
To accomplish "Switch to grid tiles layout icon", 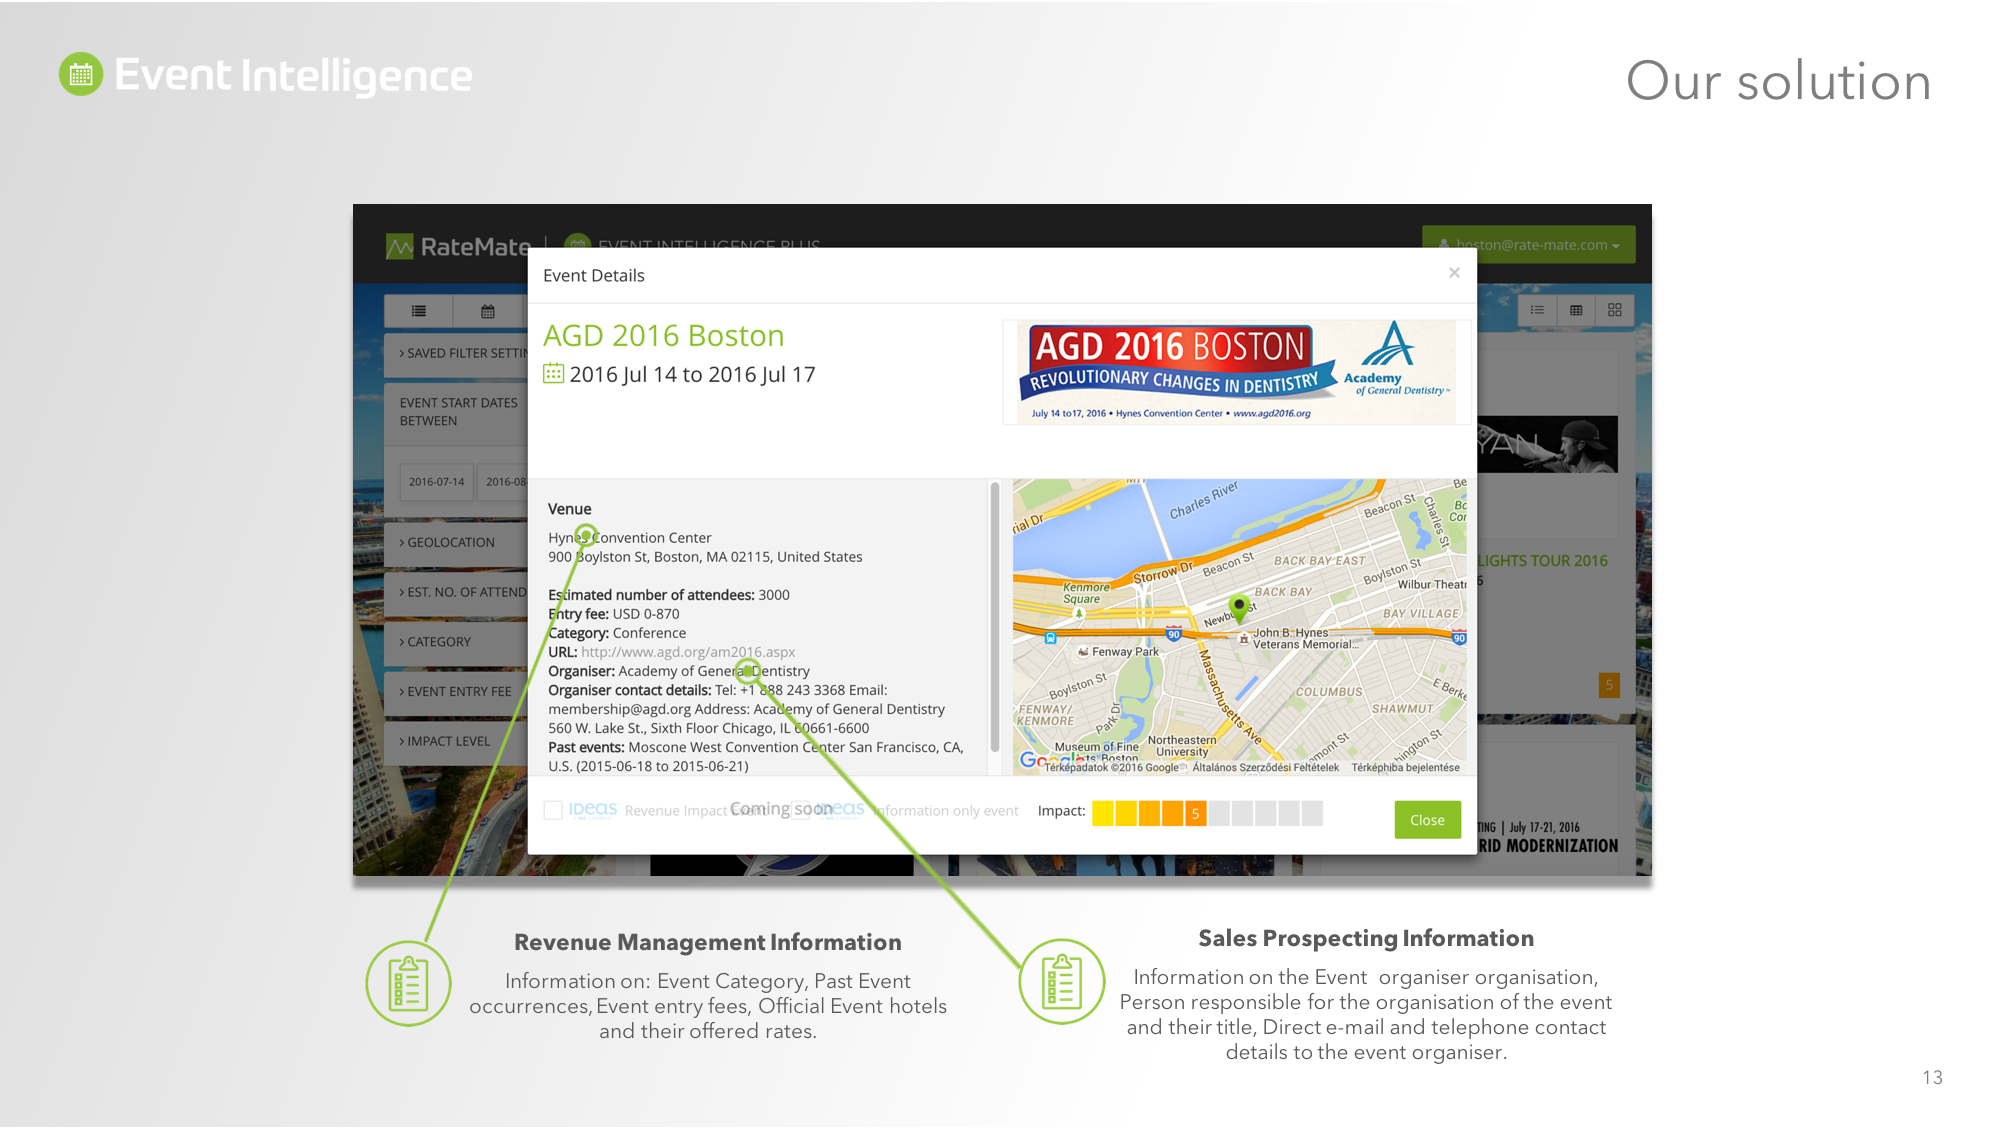I will pos(1615,310).
